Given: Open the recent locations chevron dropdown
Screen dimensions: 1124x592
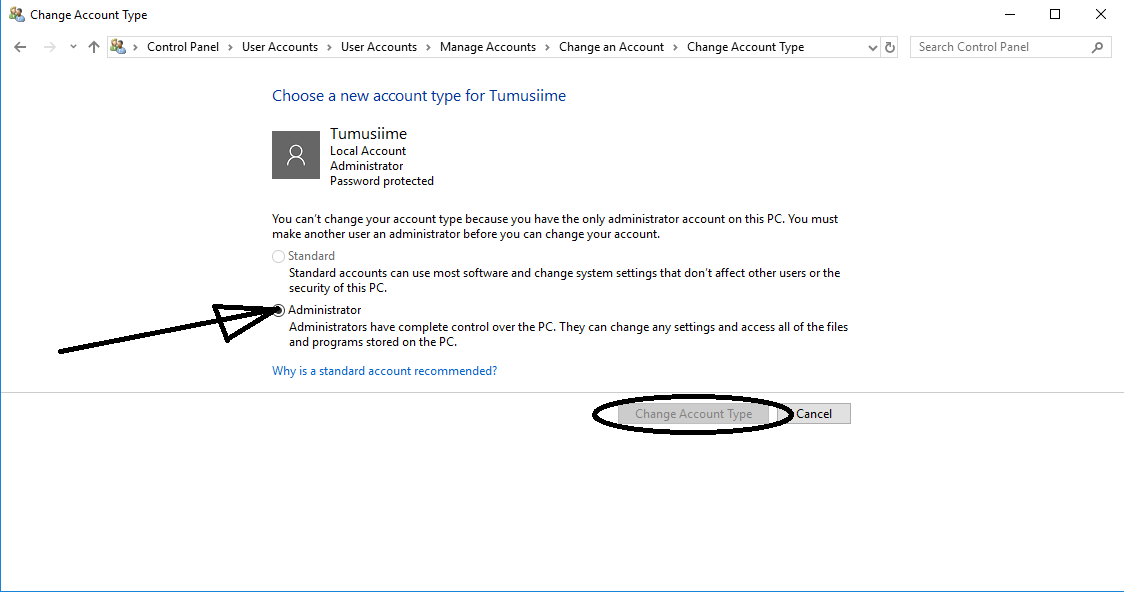Looking at the screenshot, I should click(71, 46).
